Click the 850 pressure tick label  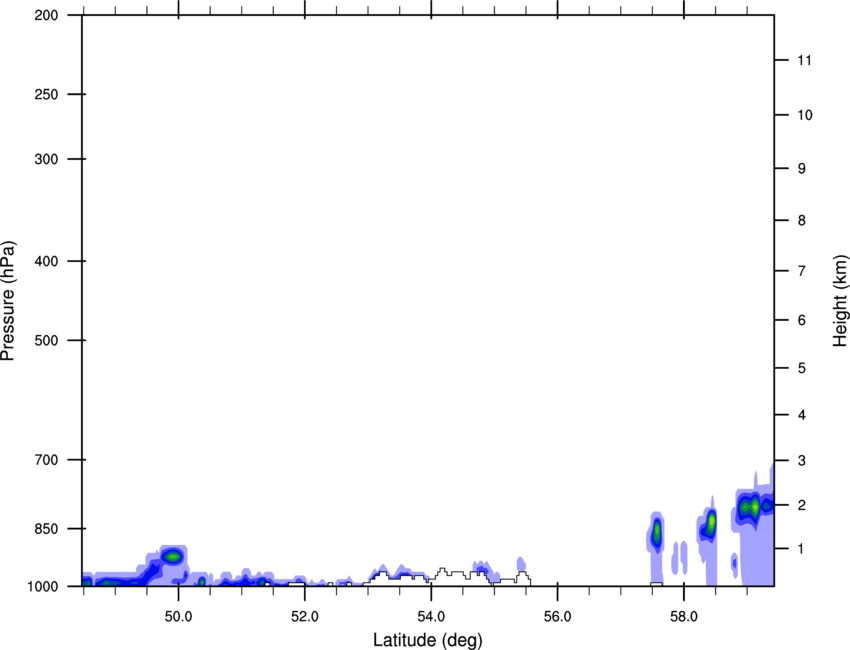[46, 528]
